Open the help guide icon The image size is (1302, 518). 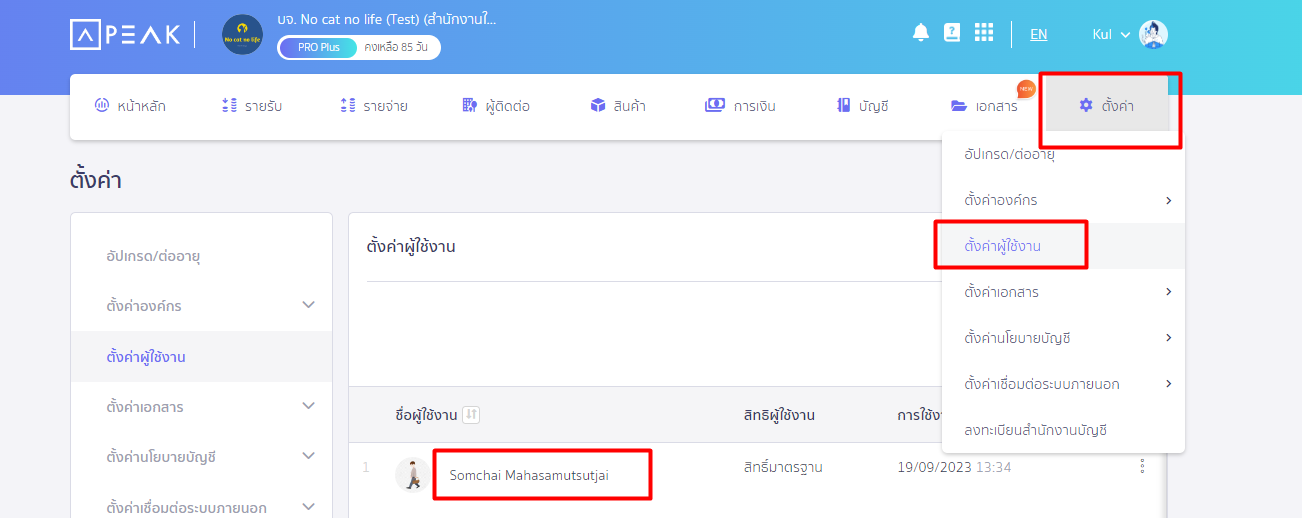click(952, 33)
